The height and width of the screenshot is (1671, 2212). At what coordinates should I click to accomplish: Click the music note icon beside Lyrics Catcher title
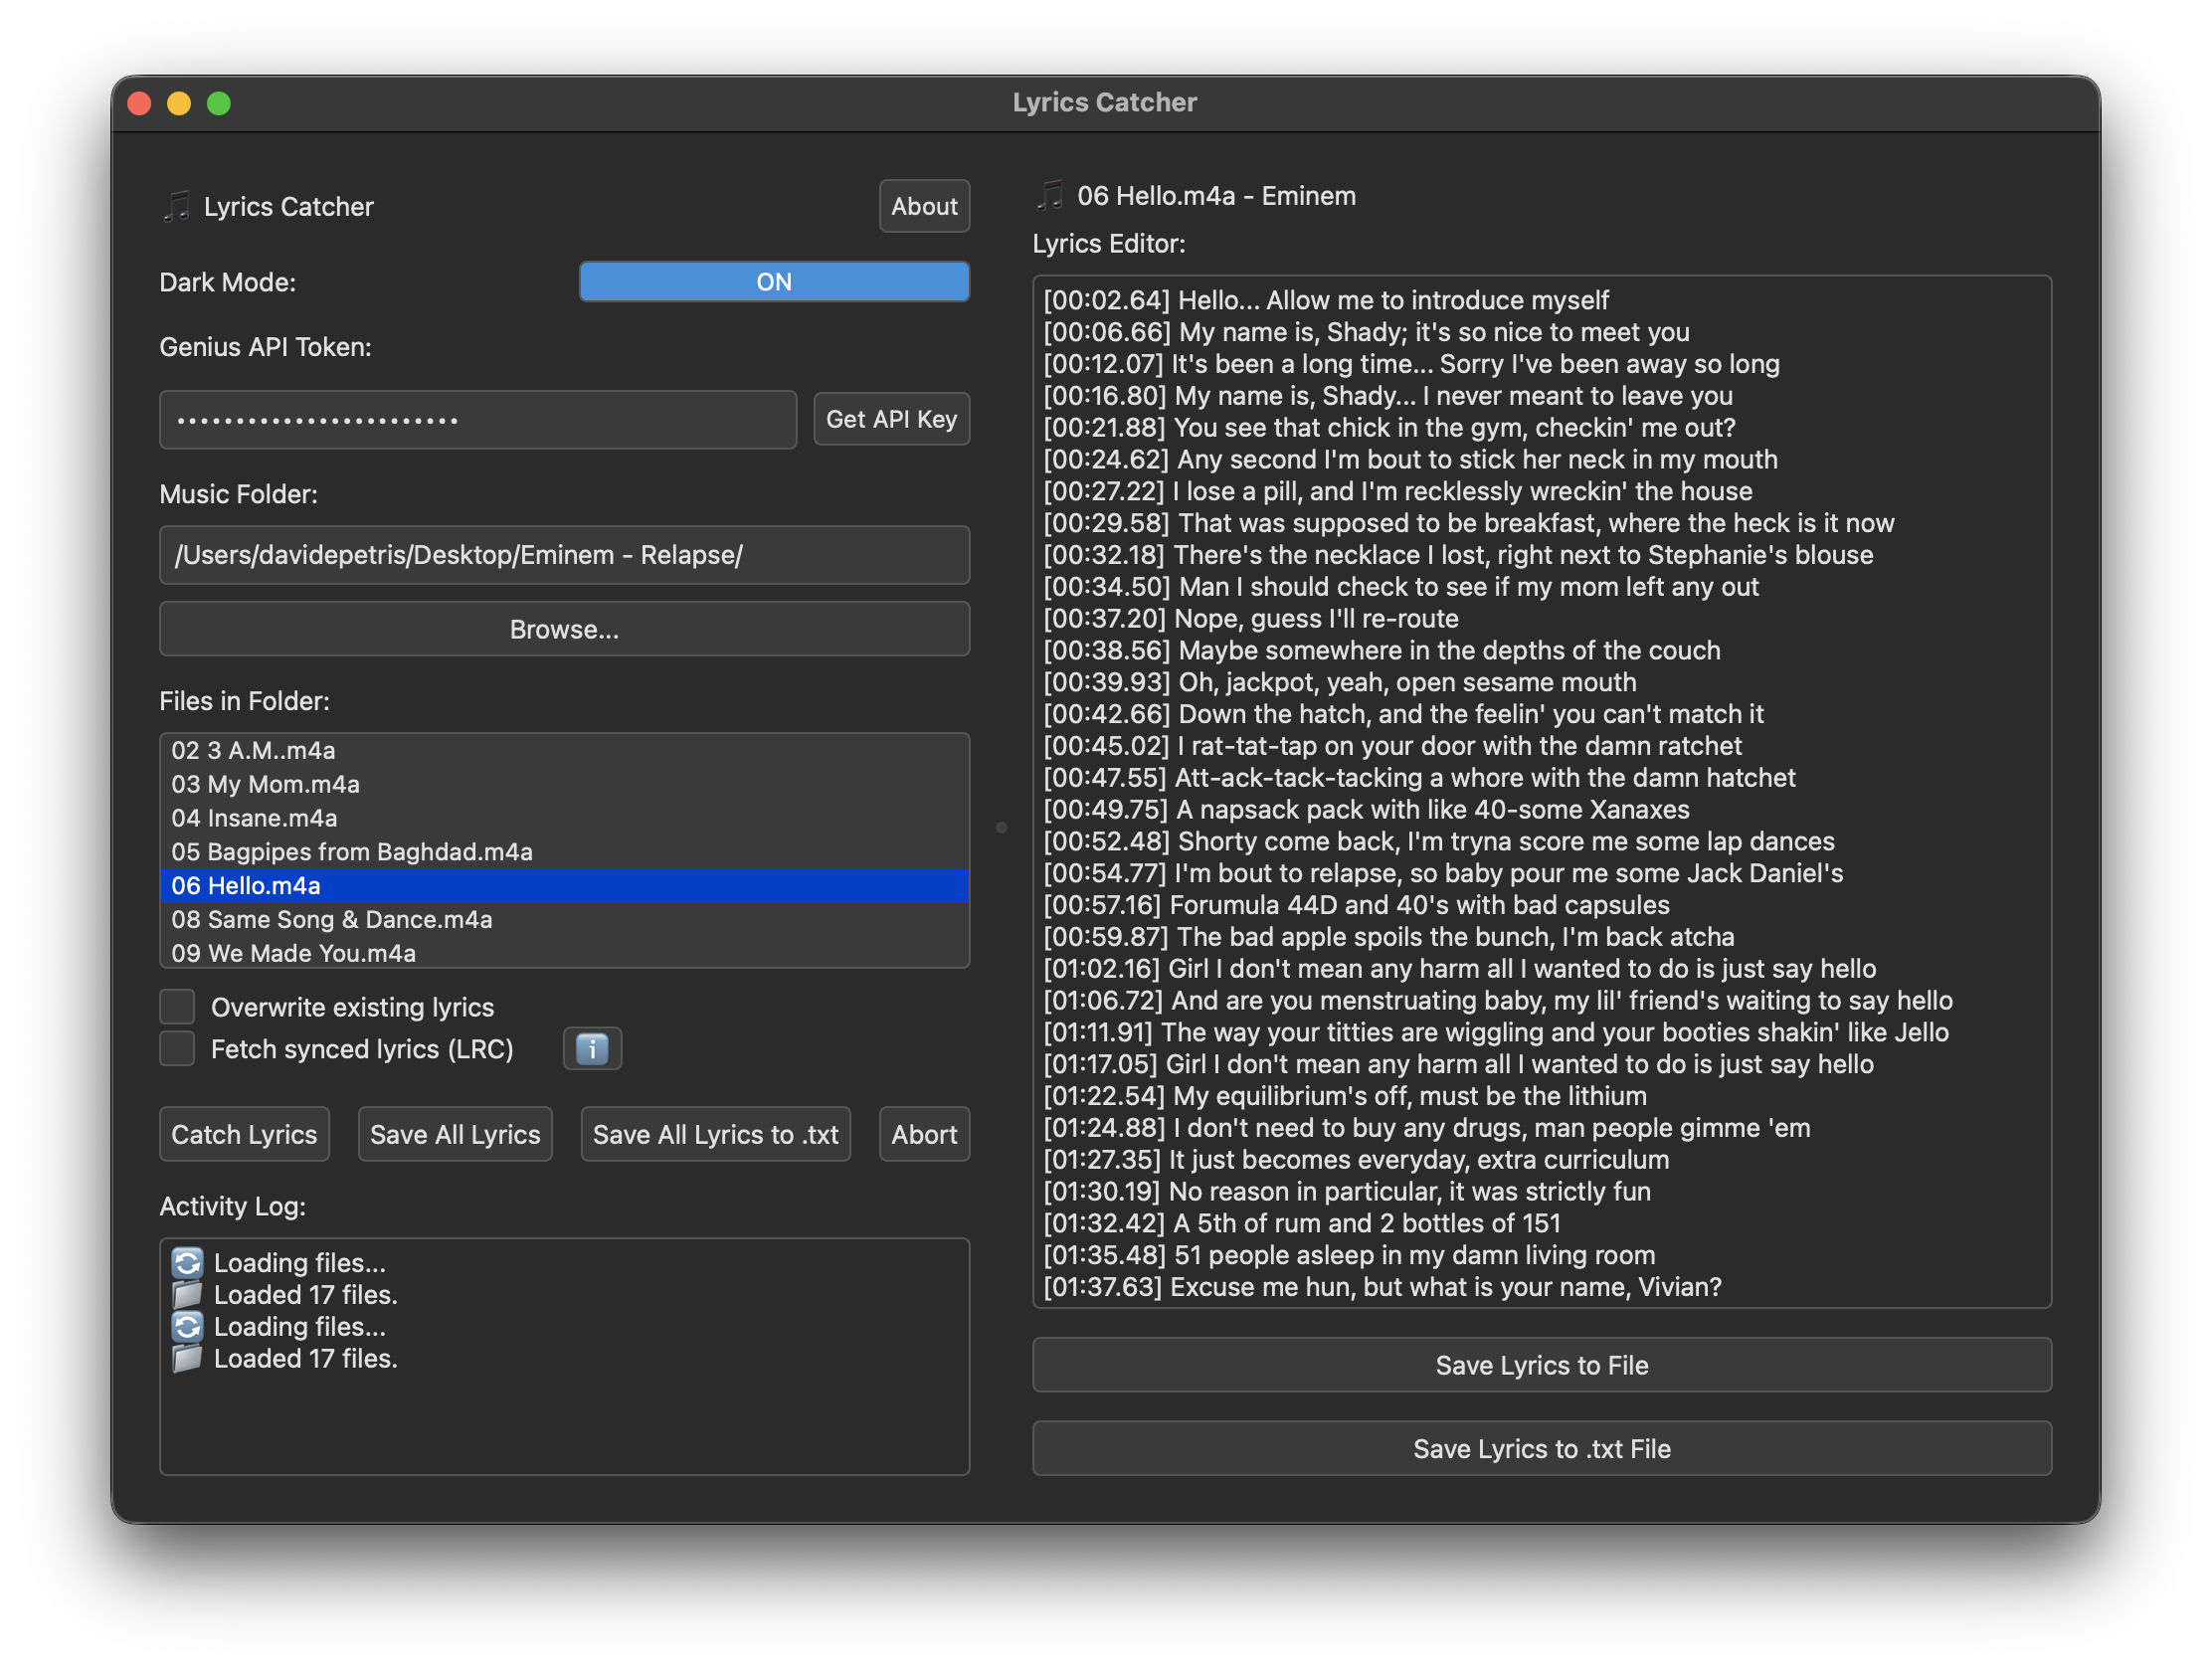click(177, 206)
